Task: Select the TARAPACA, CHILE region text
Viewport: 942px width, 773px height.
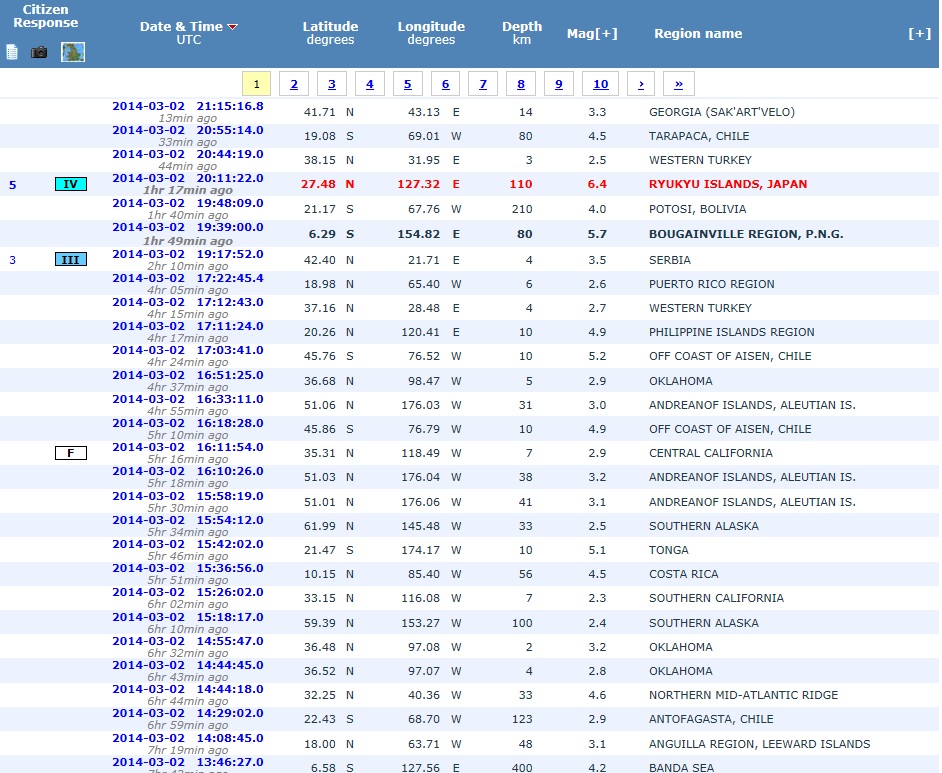Action: 699,136
